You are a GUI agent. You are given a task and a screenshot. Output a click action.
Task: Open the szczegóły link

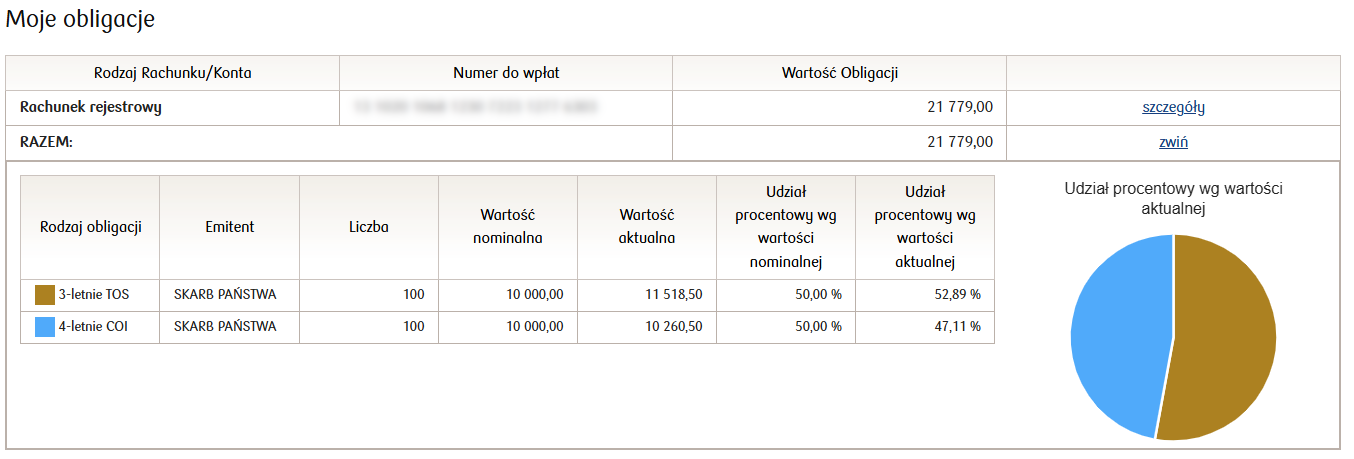click(1173, 108)
